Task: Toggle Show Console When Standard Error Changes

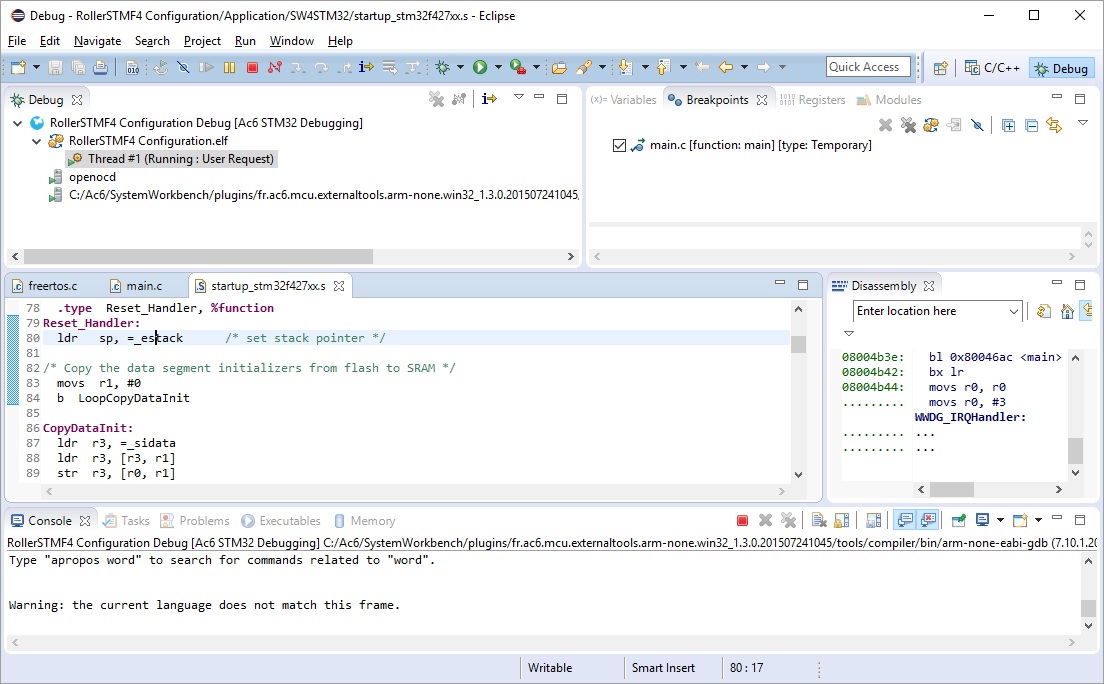Action: 928,521
